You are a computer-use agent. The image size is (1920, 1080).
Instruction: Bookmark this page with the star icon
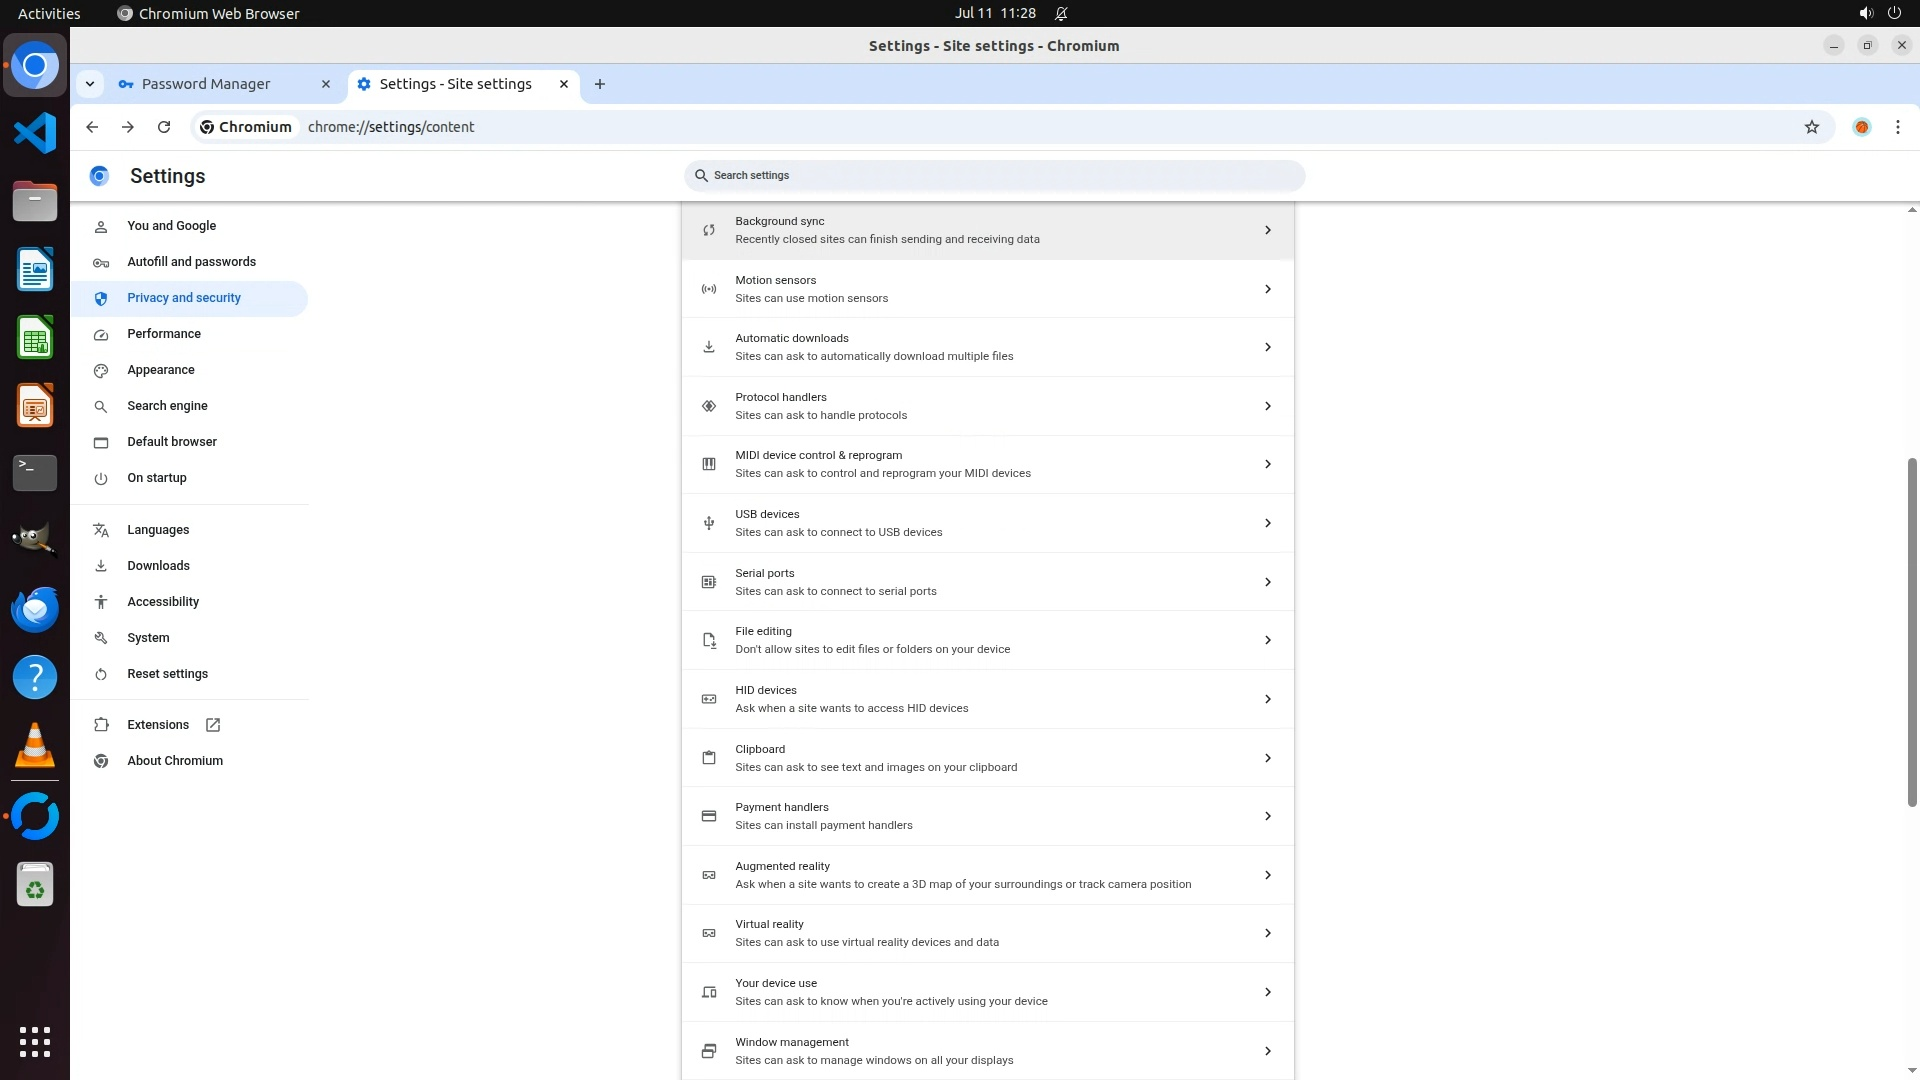[x=1811, y=127]
